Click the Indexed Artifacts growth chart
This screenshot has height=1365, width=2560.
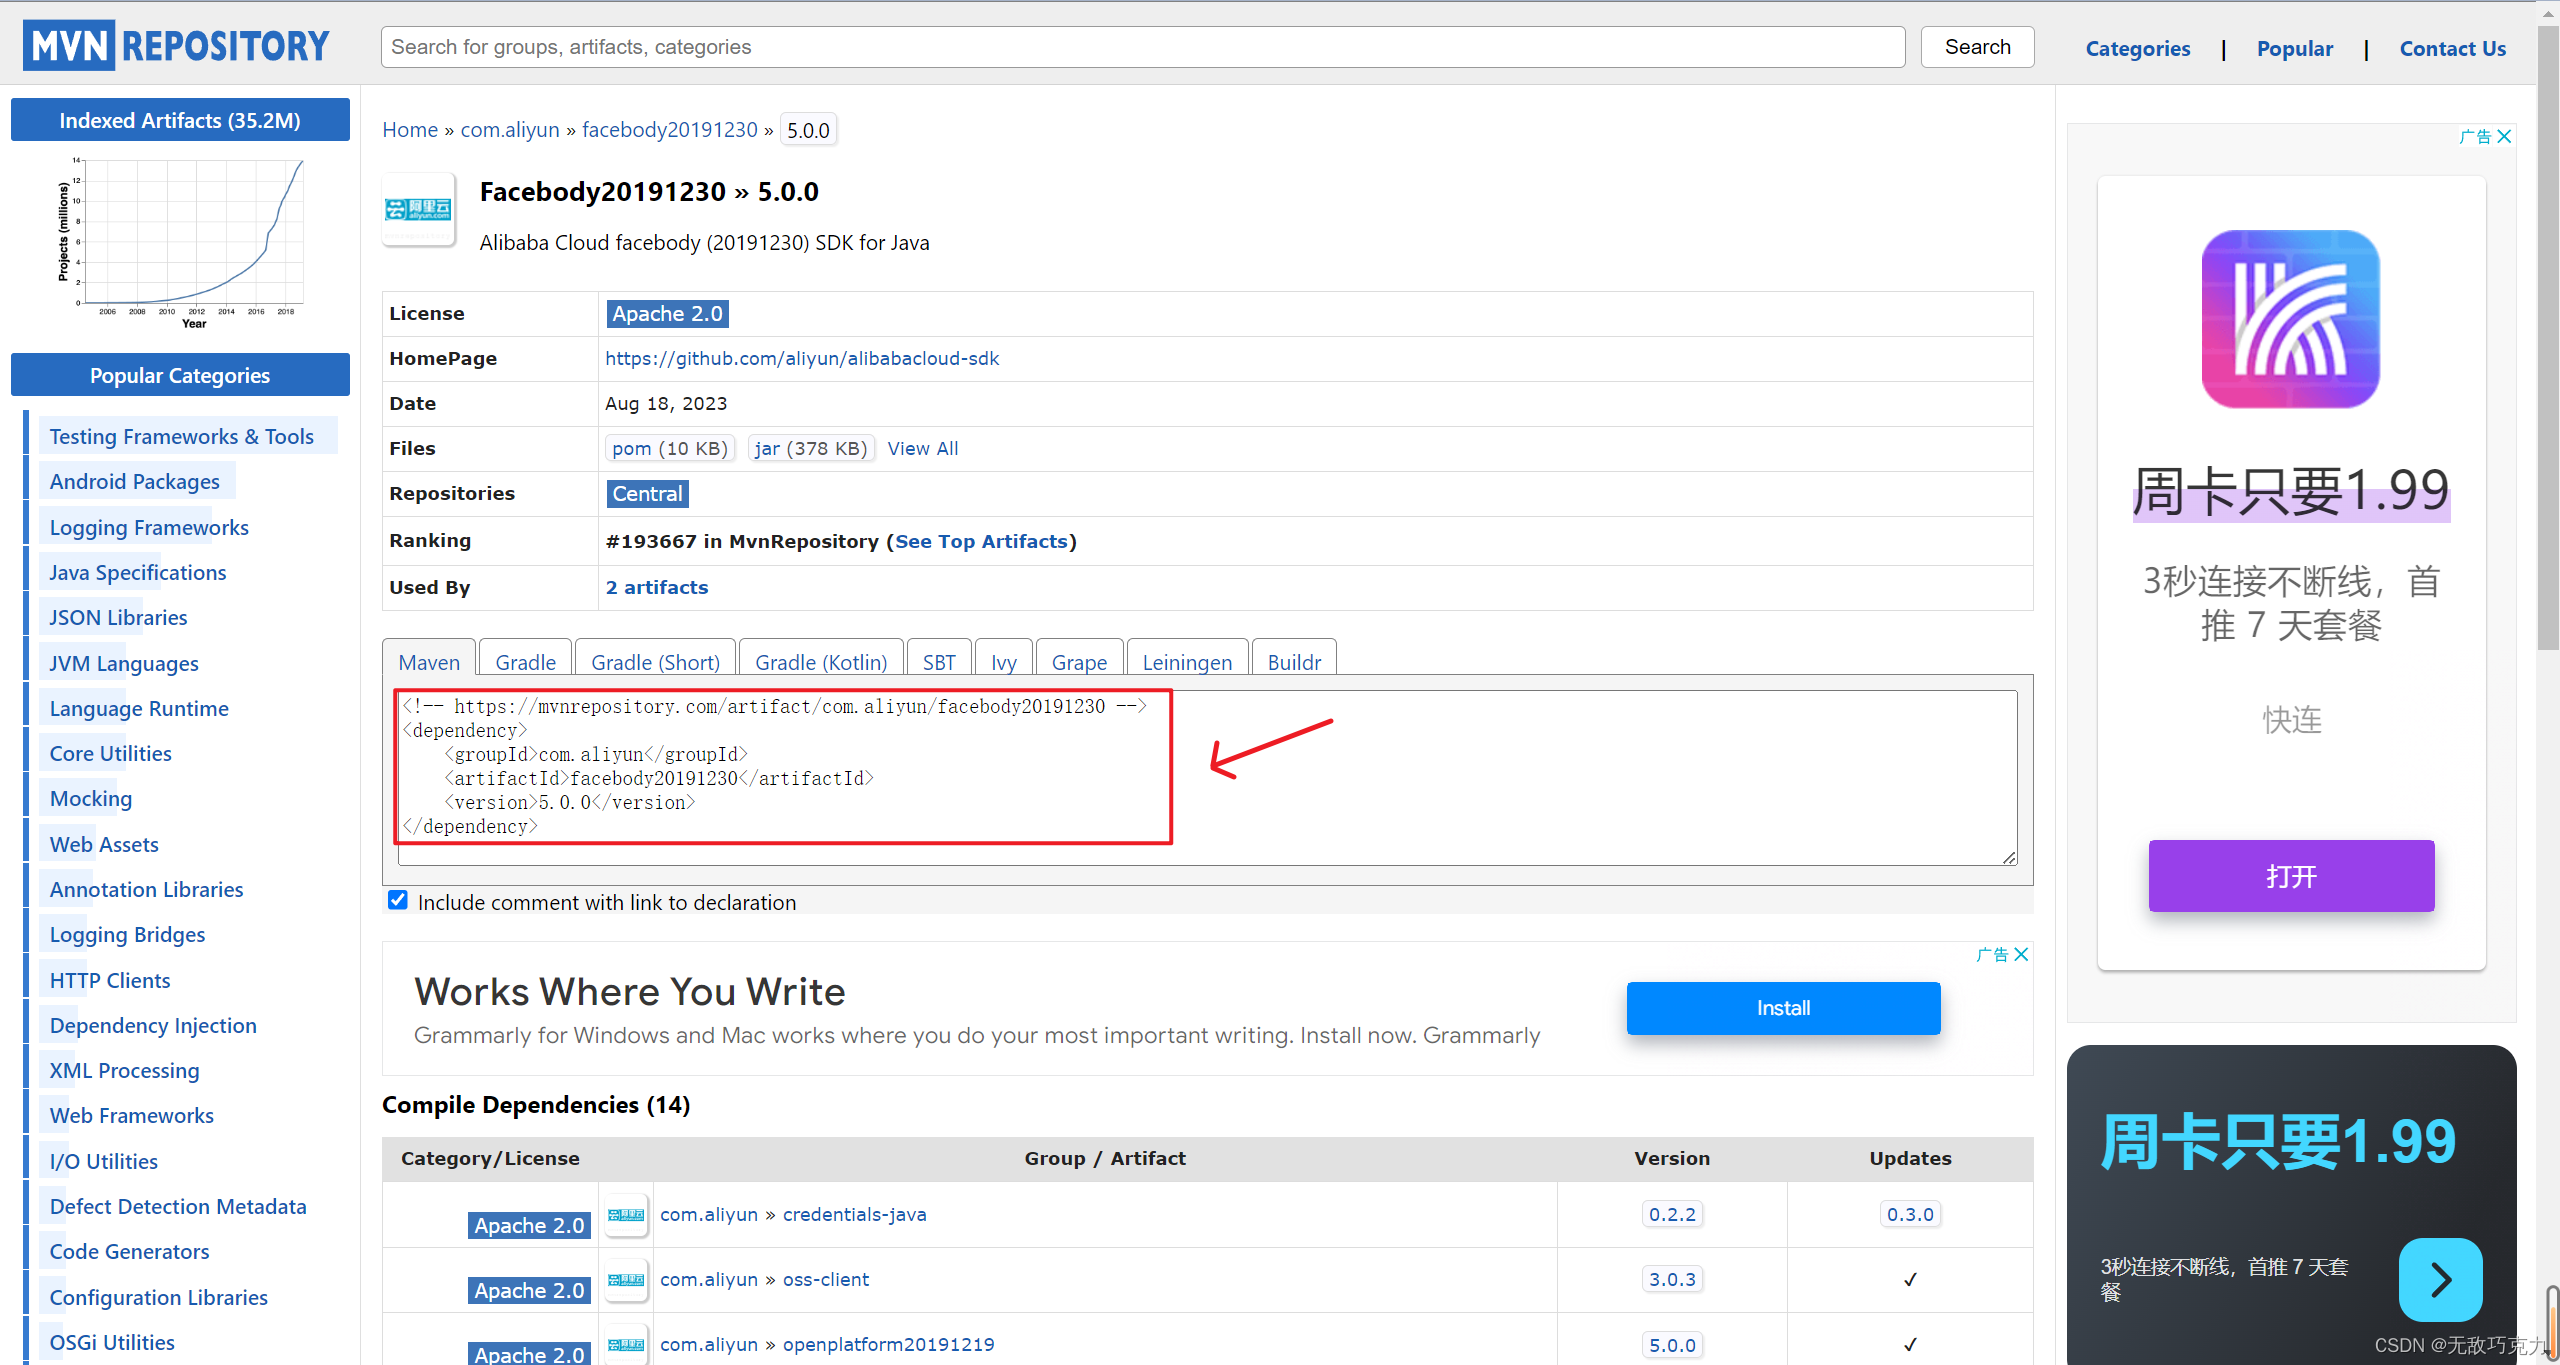pos(181,241)
